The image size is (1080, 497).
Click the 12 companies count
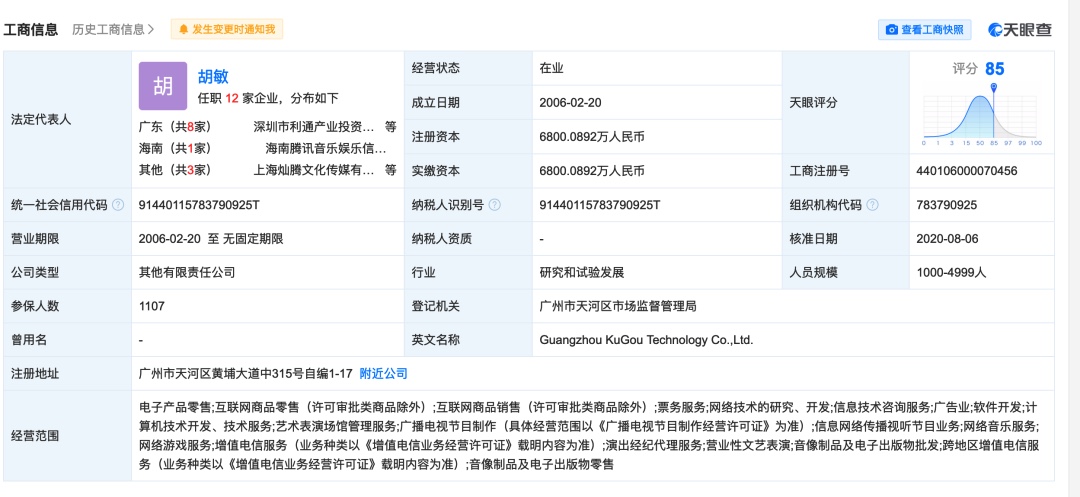pos(231,98)
